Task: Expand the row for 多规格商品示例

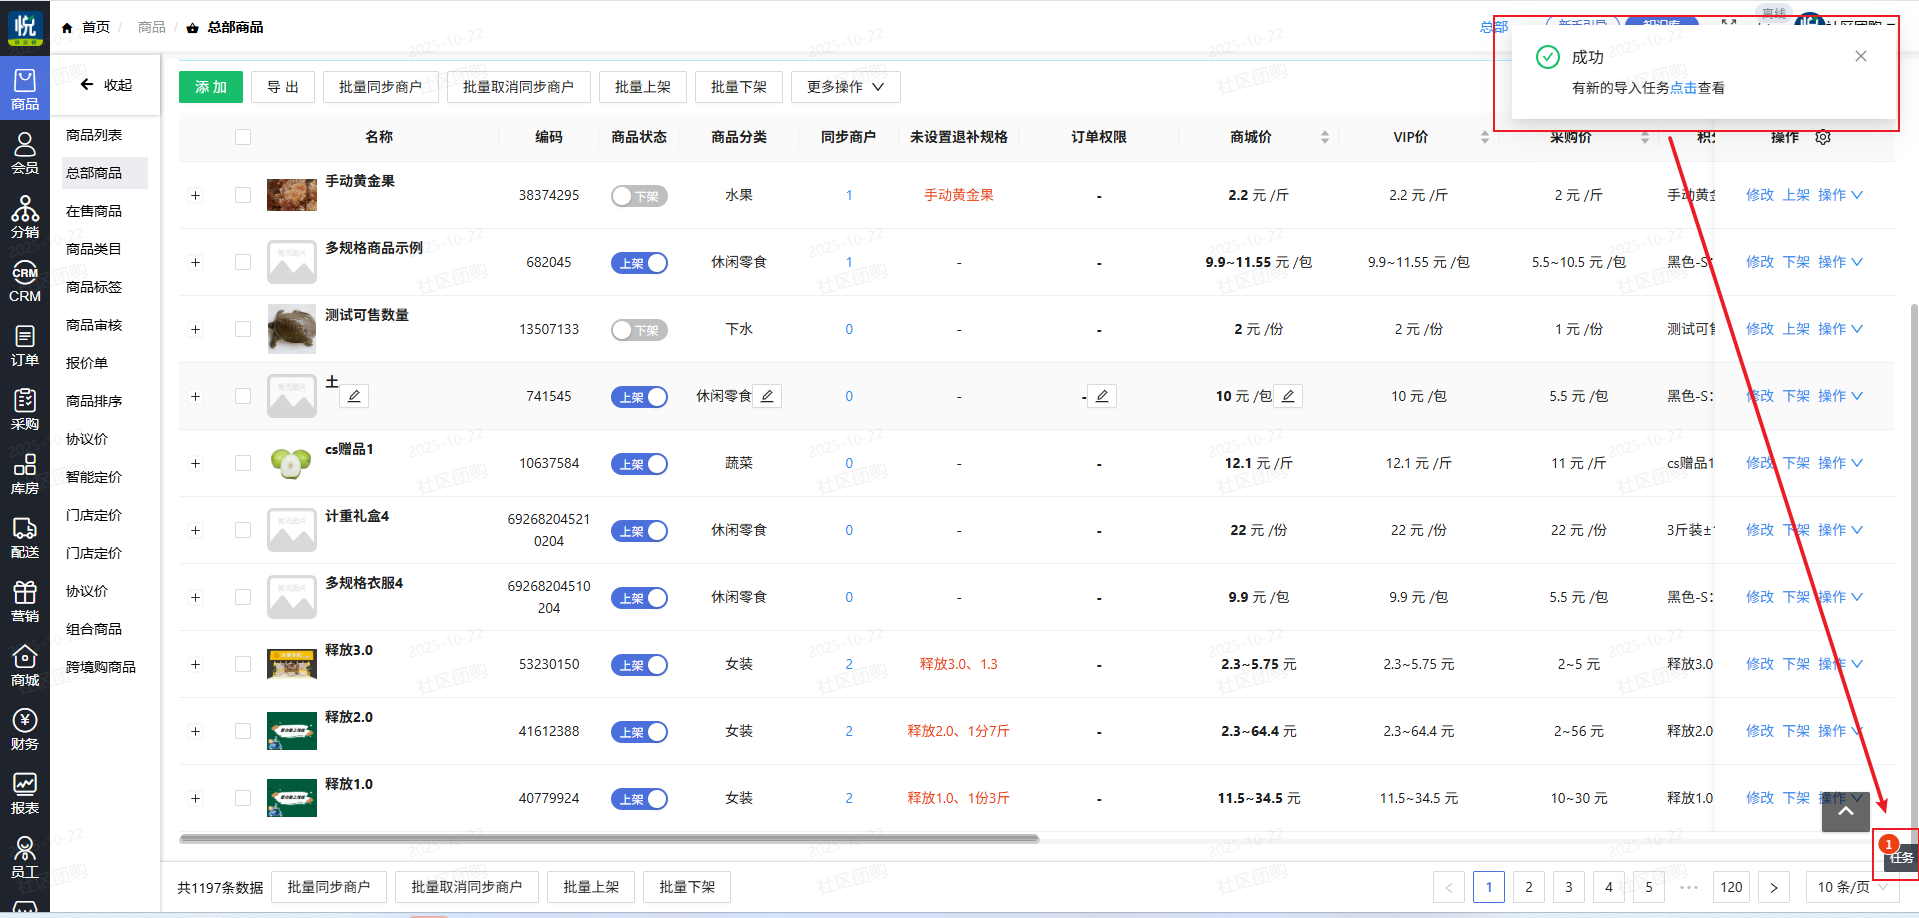Action: [x=196, y=263]
